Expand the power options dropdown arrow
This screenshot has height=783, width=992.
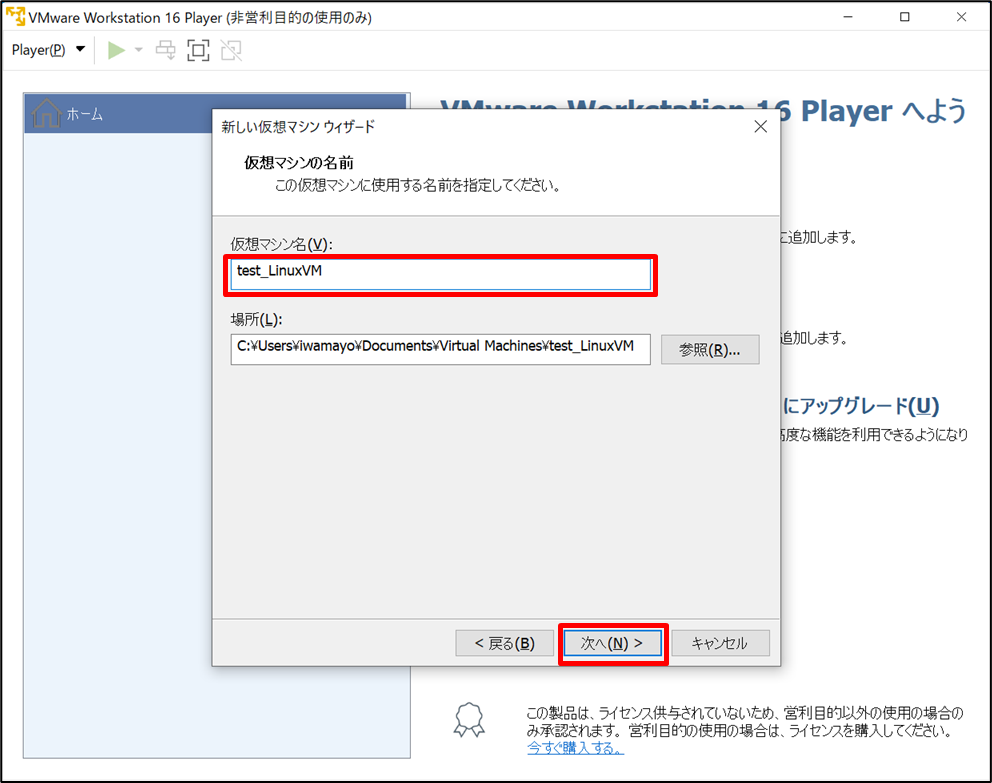click(x=139, y=50)
